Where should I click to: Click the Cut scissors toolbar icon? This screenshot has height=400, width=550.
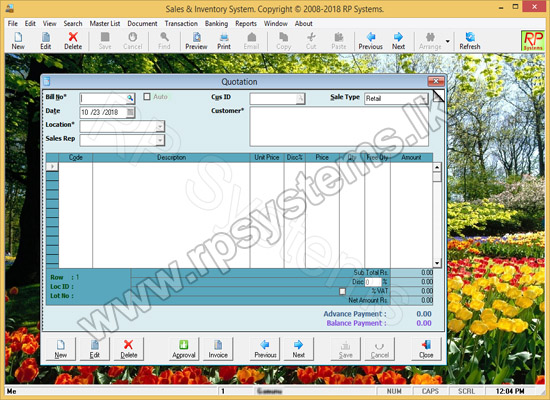pos(311,37)
